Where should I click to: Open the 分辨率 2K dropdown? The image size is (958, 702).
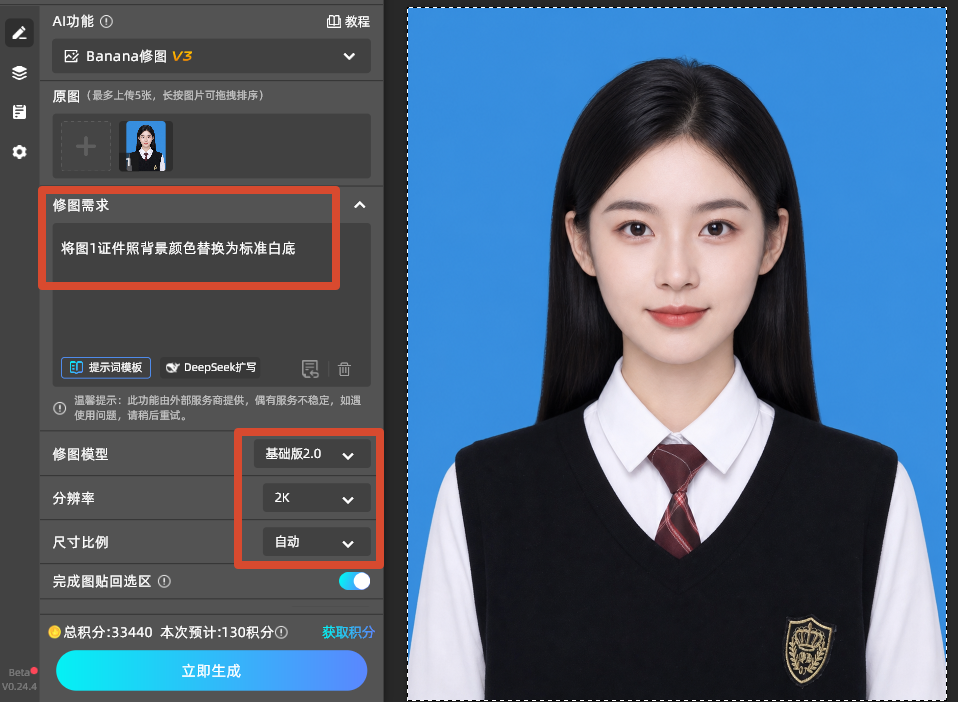tap(316, 498)
